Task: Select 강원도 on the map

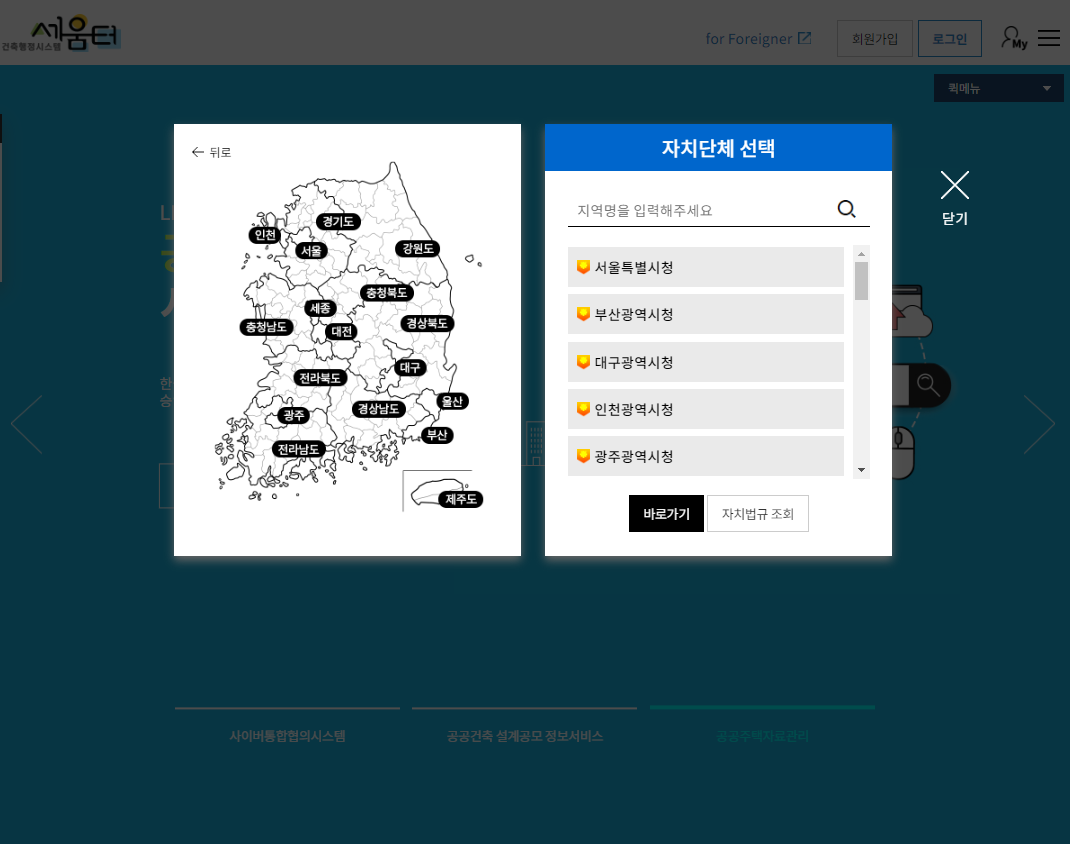Action: point(418,248)
